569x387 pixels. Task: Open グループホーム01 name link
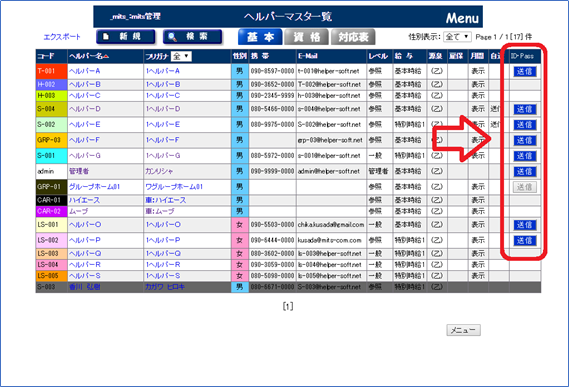[94, 187]
